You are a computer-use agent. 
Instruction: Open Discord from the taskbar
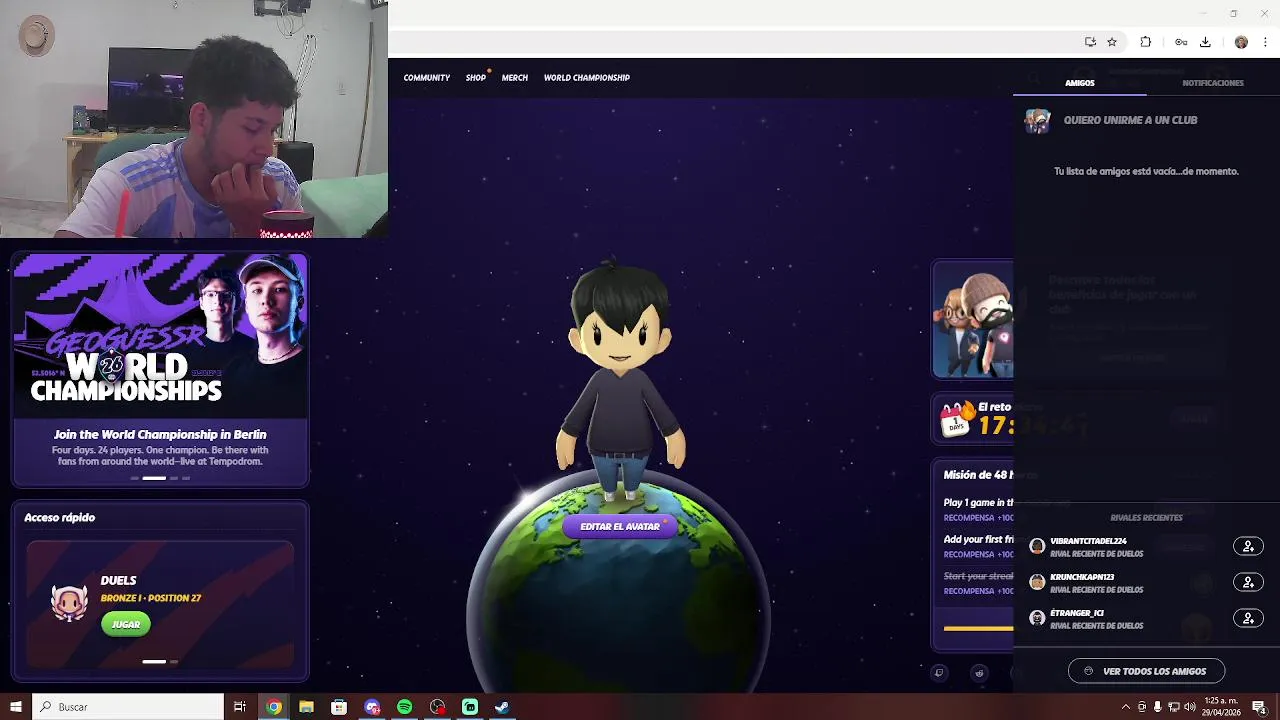[x=372, y=707]
